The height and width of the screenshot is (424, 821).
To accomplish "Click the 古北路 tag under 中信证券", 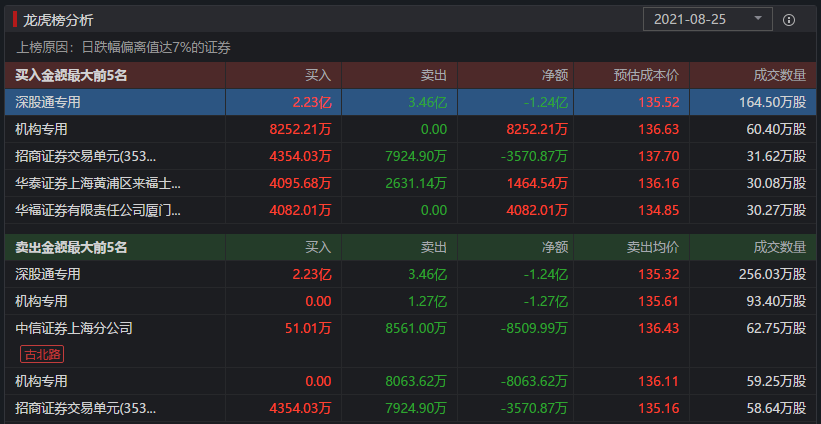I will (42, 353).
